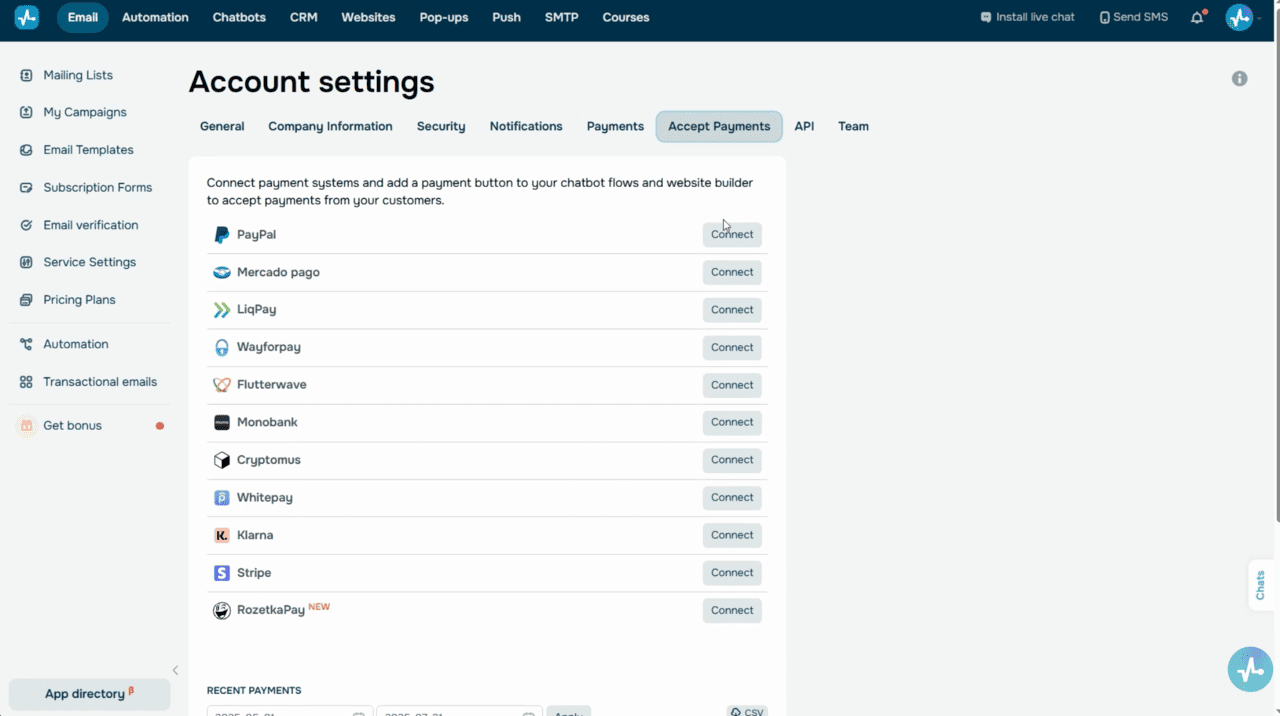Click the Stripe logo icon

coord(222,573)
